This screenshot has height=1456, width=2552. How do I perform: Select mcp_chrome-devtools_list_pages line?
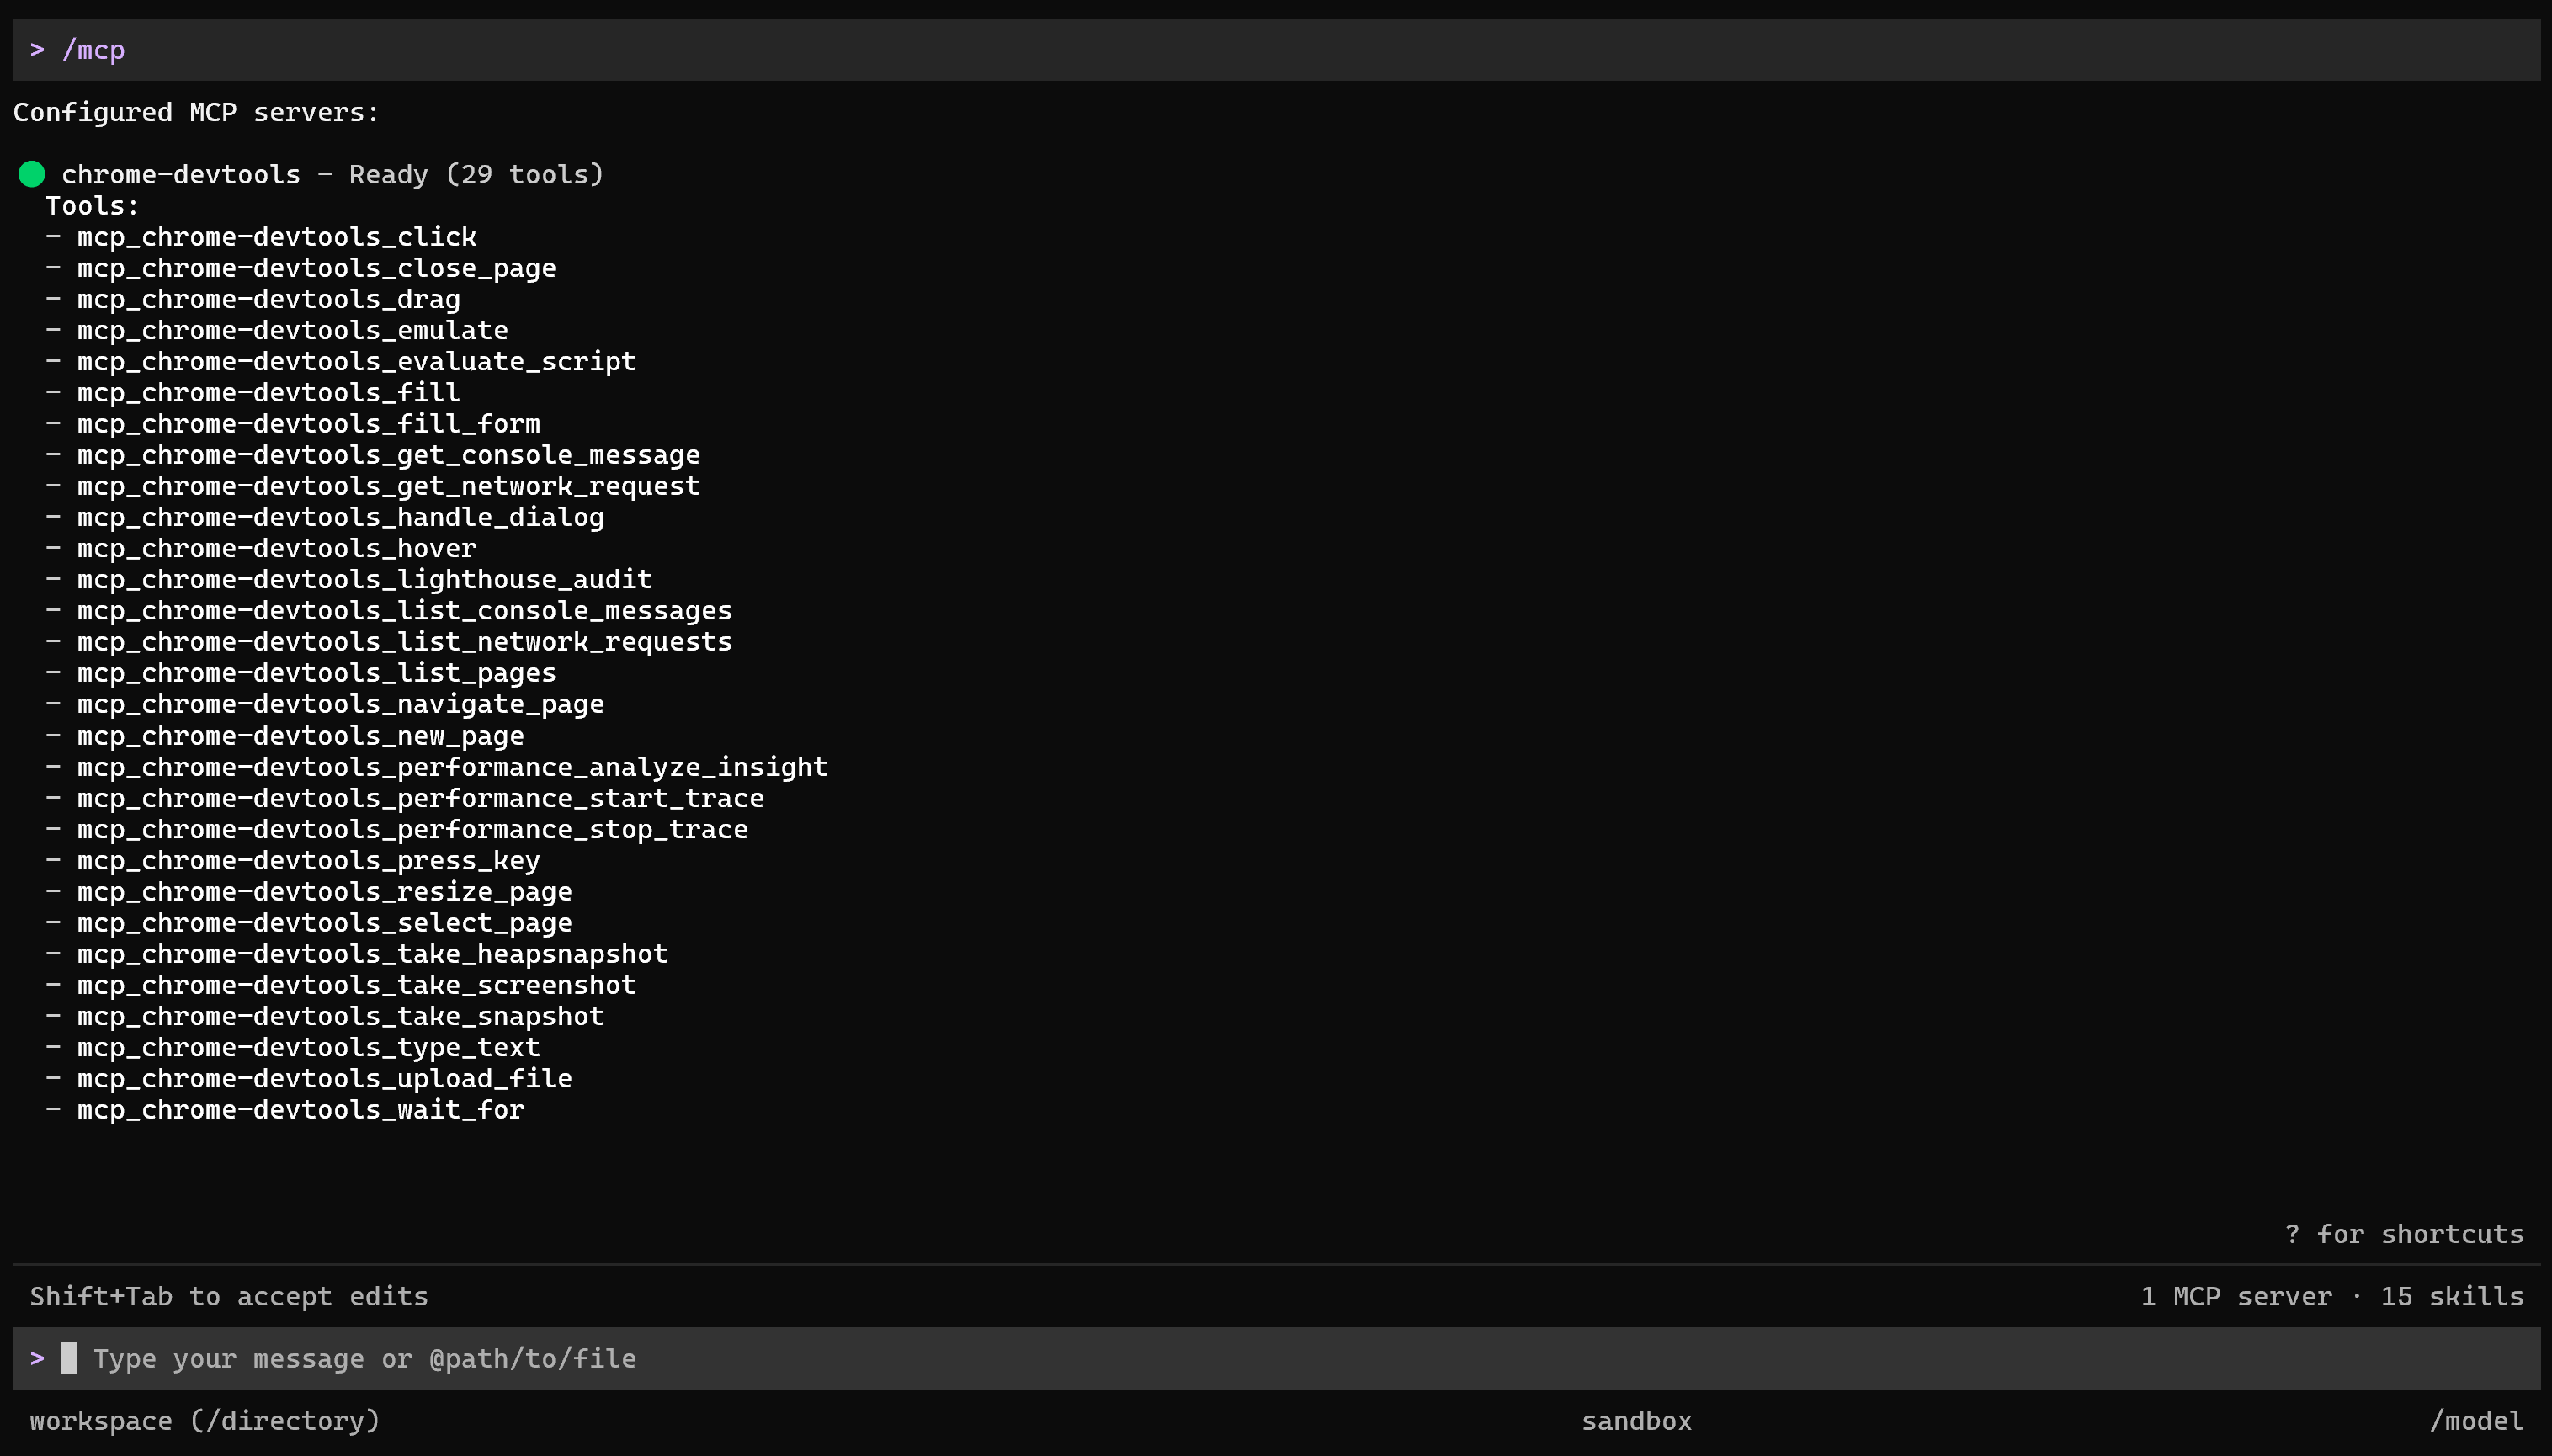(x=317, y=673)
